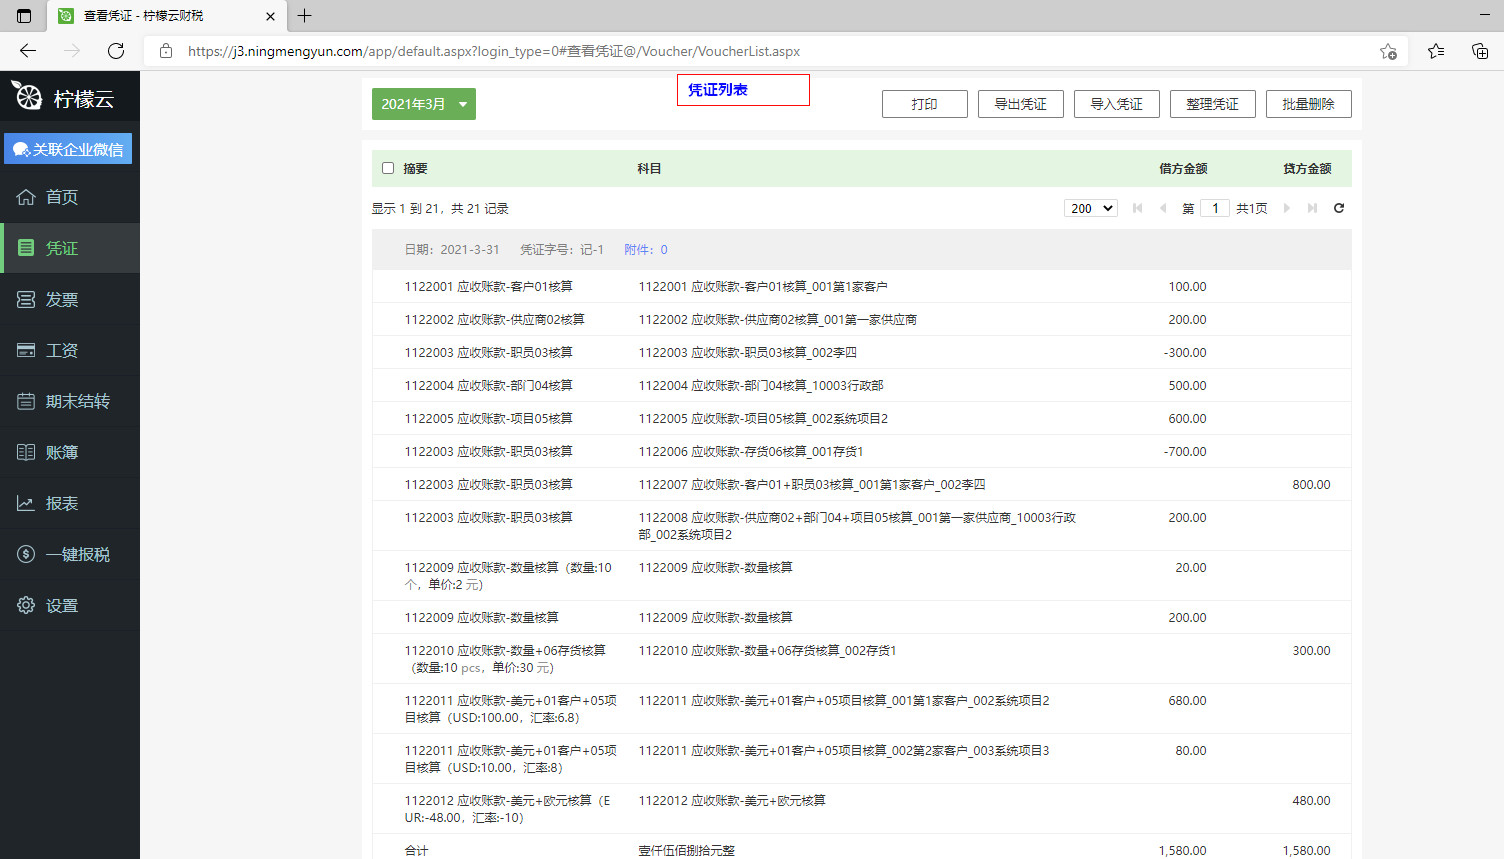Open the 200 records-per-page dropdown

(x=1090, y=208)
